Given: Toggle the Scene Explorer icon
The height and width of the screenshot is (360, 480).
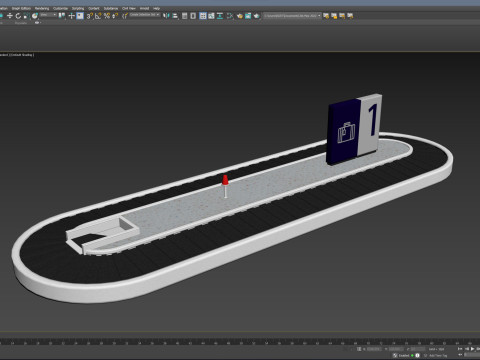Looking at the screenshot, I should pos(184,16).
